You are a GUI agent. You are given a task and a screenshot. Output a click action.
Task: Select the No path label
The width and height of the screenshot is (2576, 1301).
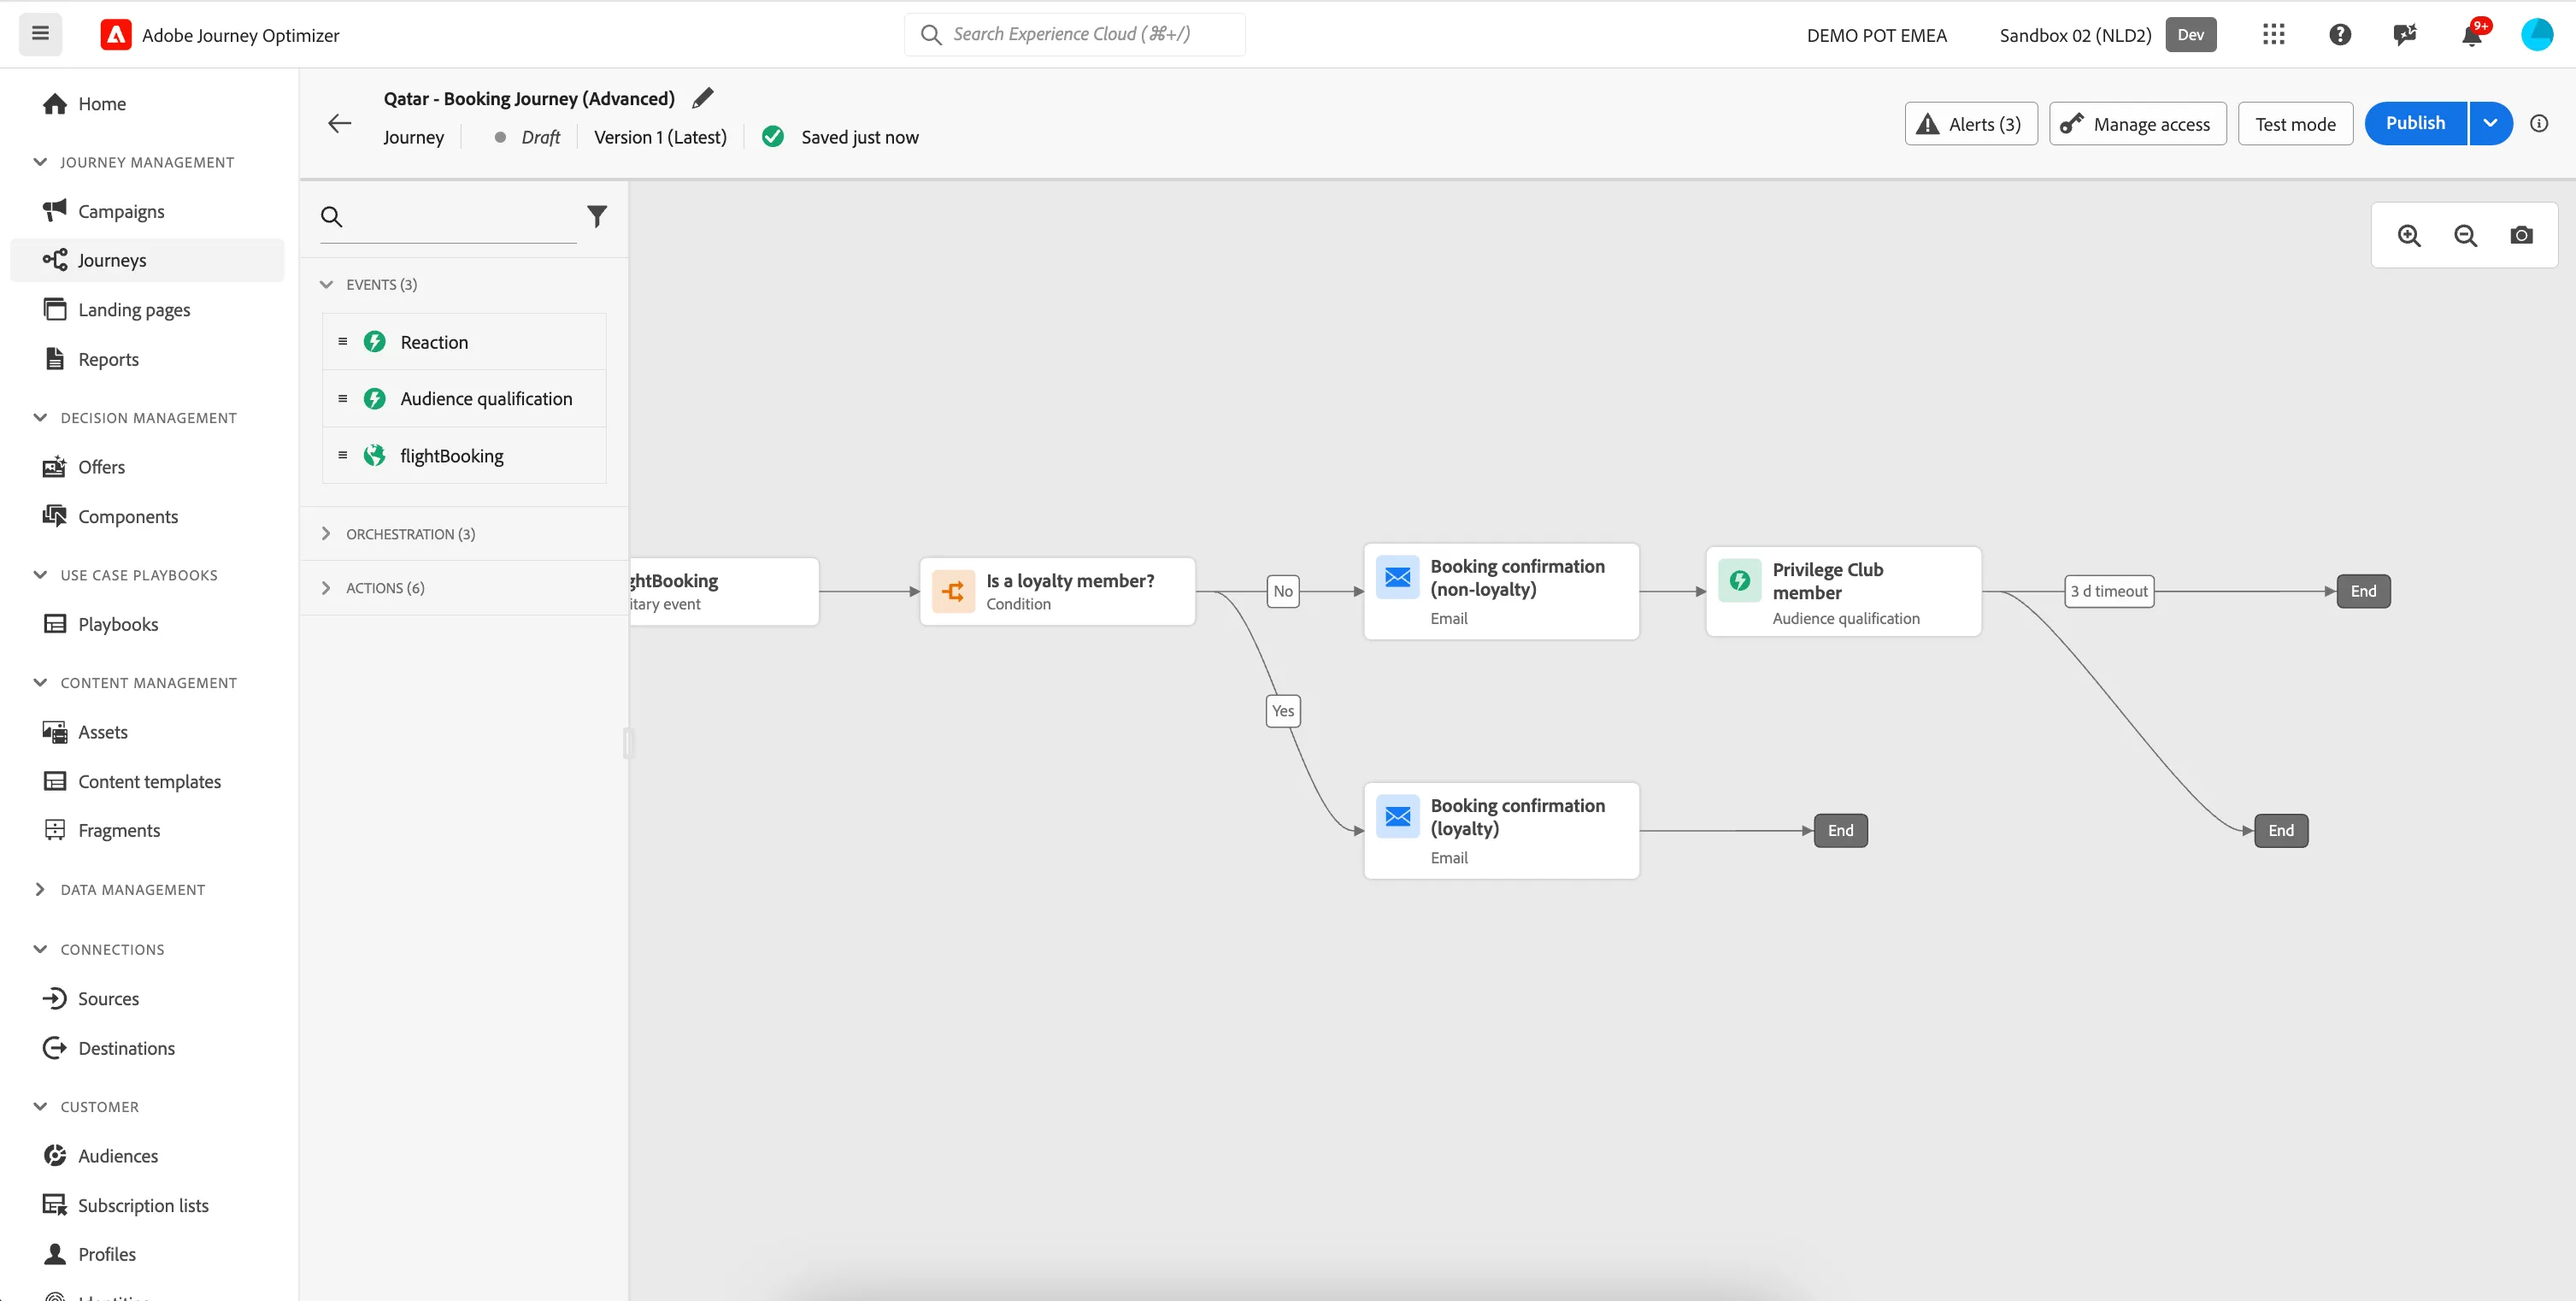tap(1283, 591)
